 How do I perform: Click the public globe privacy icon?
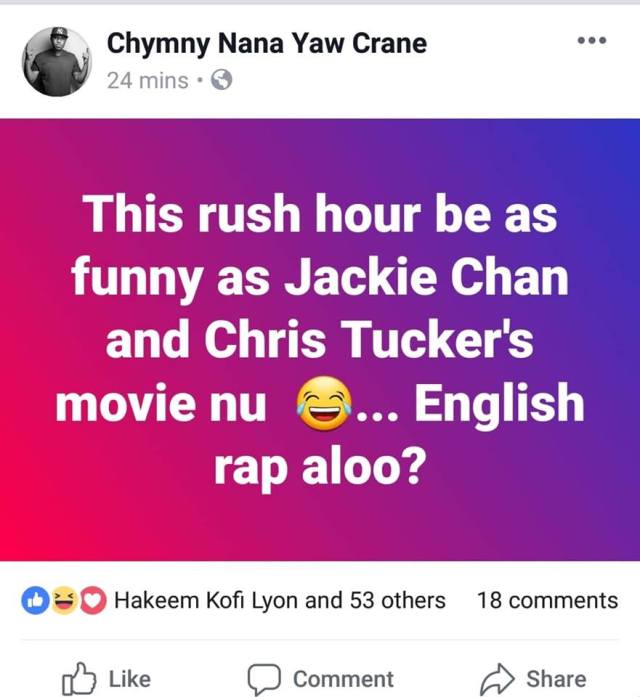click(x=221, y=80)
